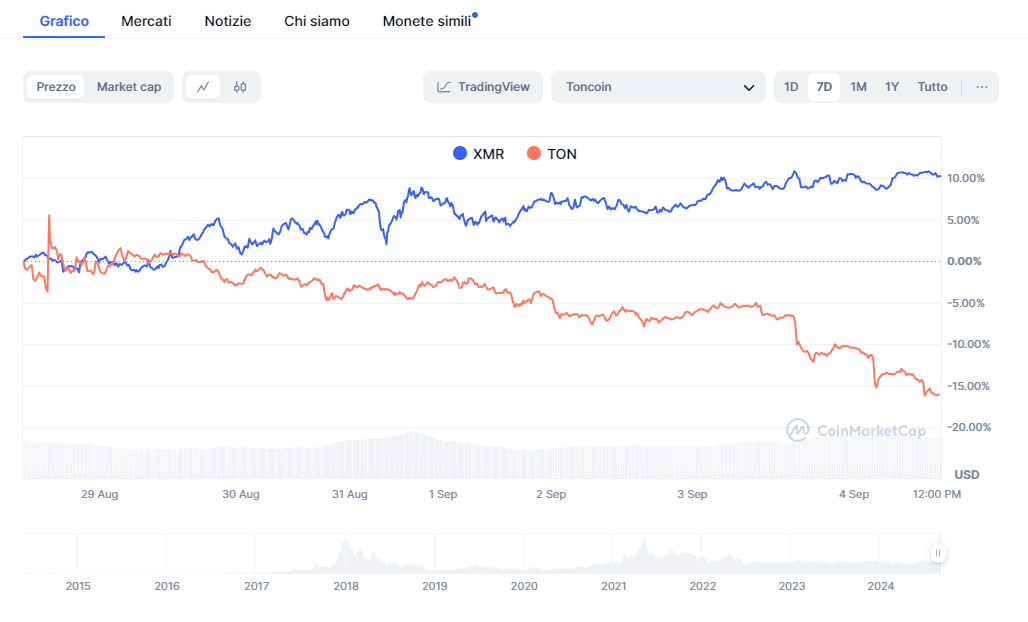The width and height of the screenshot is (1028, 622).
Task: Click 2015 in the range navigator
Action: click(78, 586)
